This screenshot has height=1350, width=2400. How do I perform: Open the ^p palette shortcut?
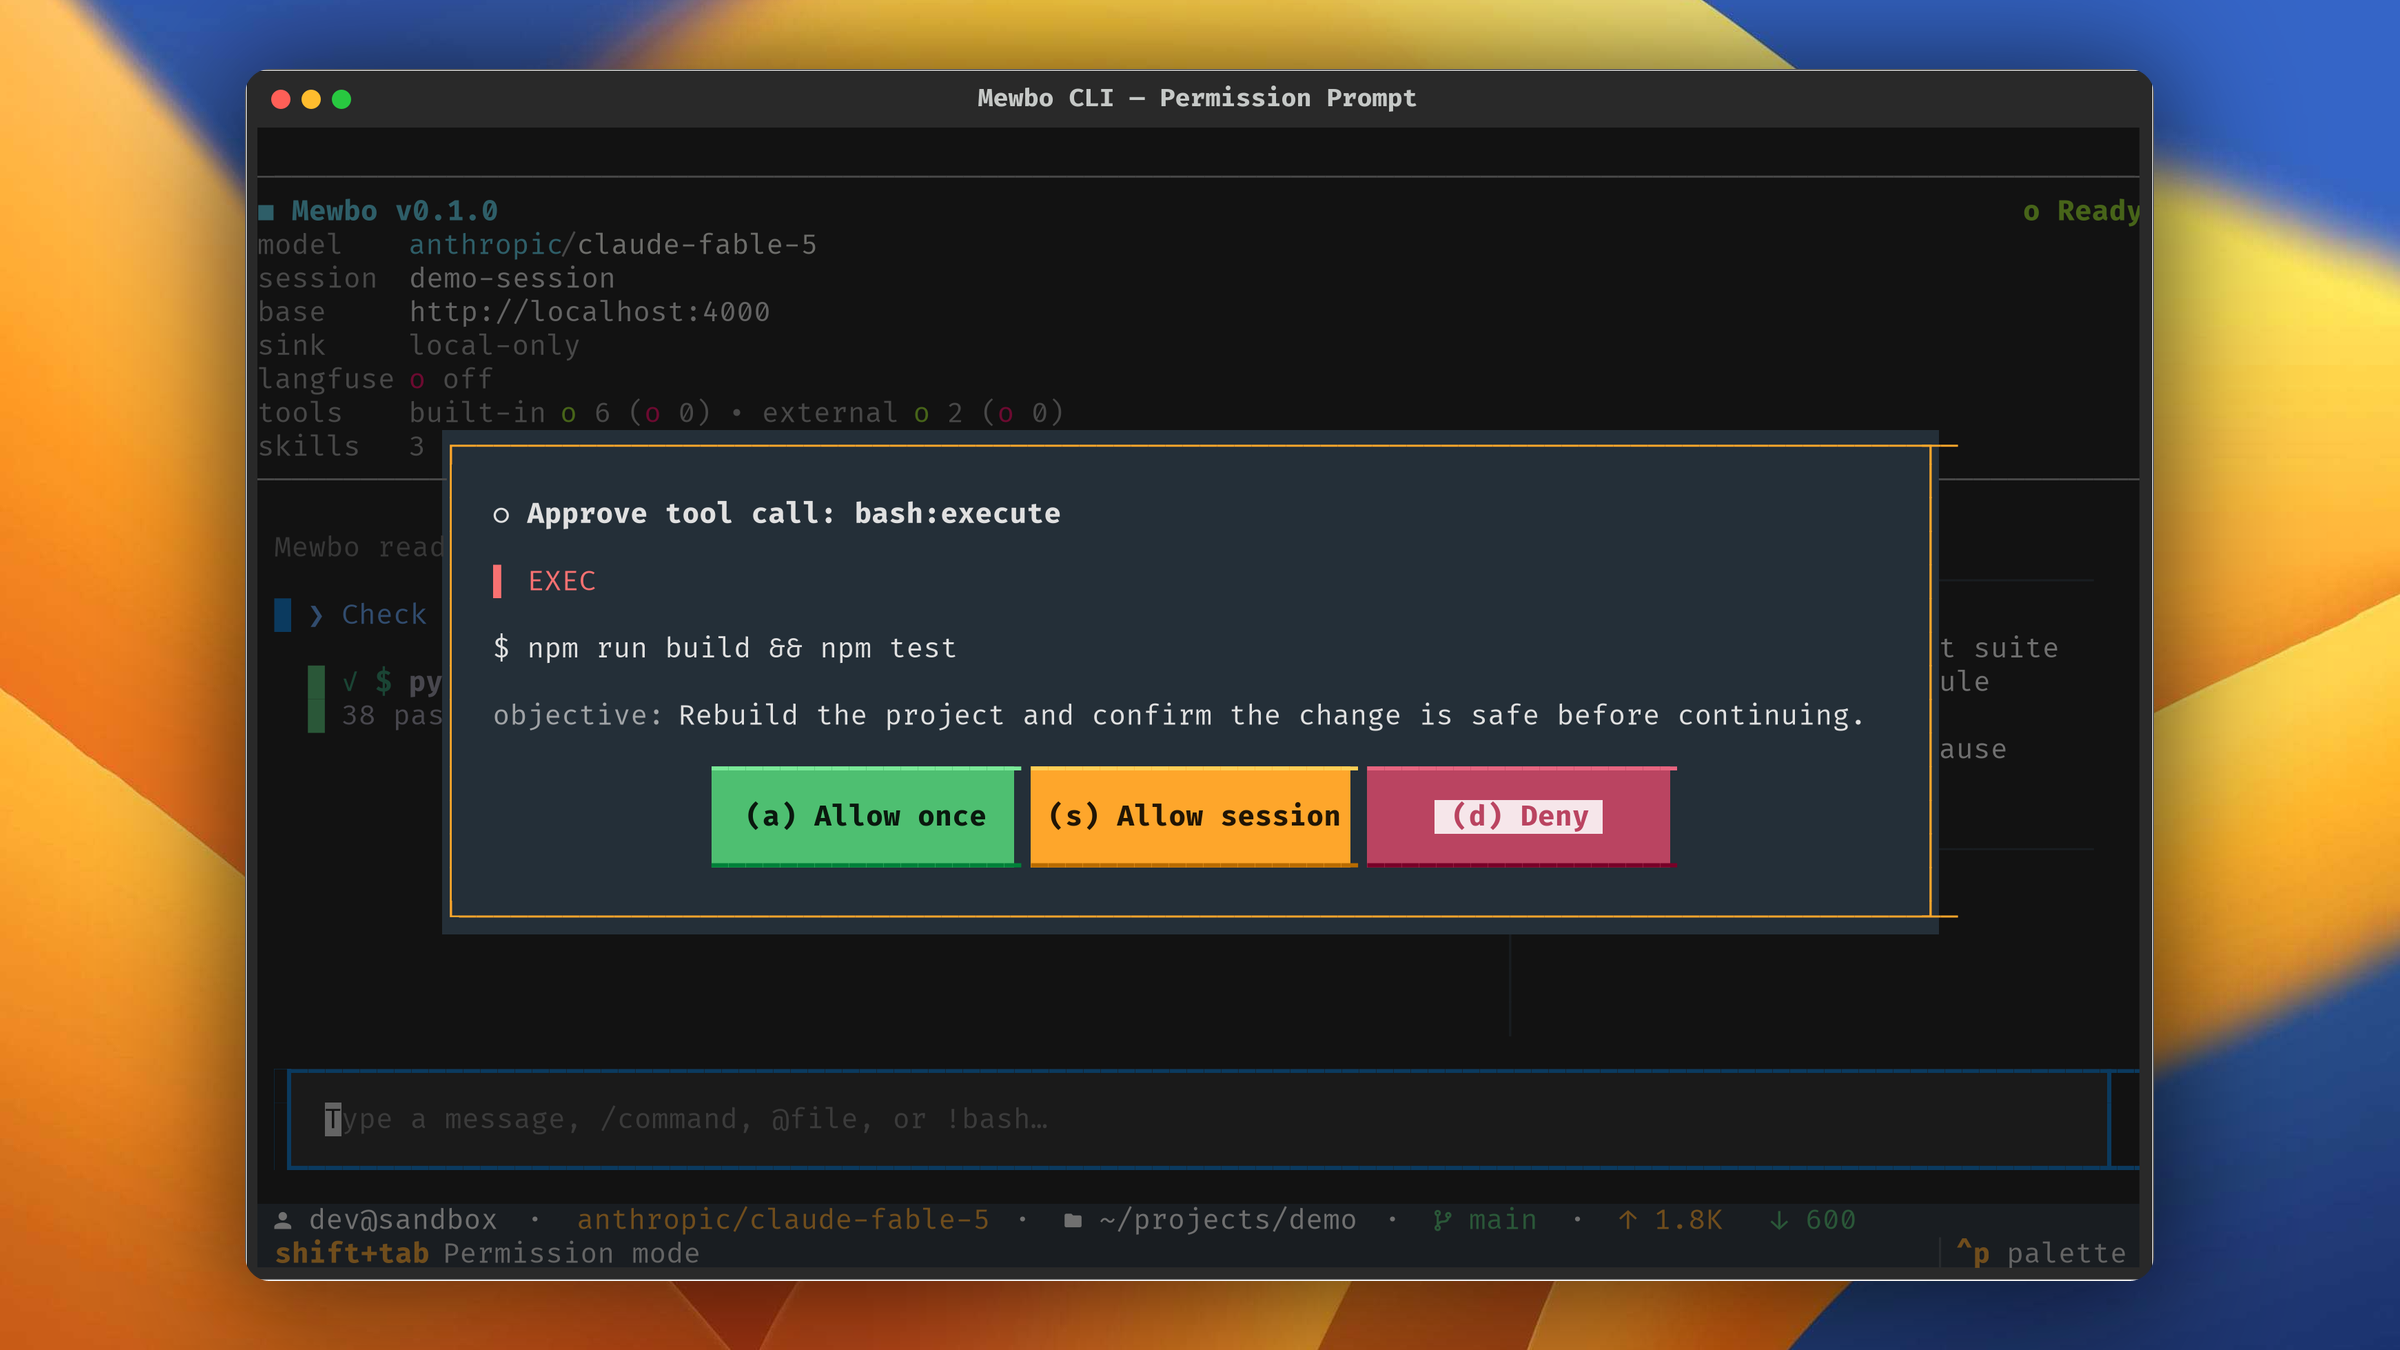(2041, 1253)
